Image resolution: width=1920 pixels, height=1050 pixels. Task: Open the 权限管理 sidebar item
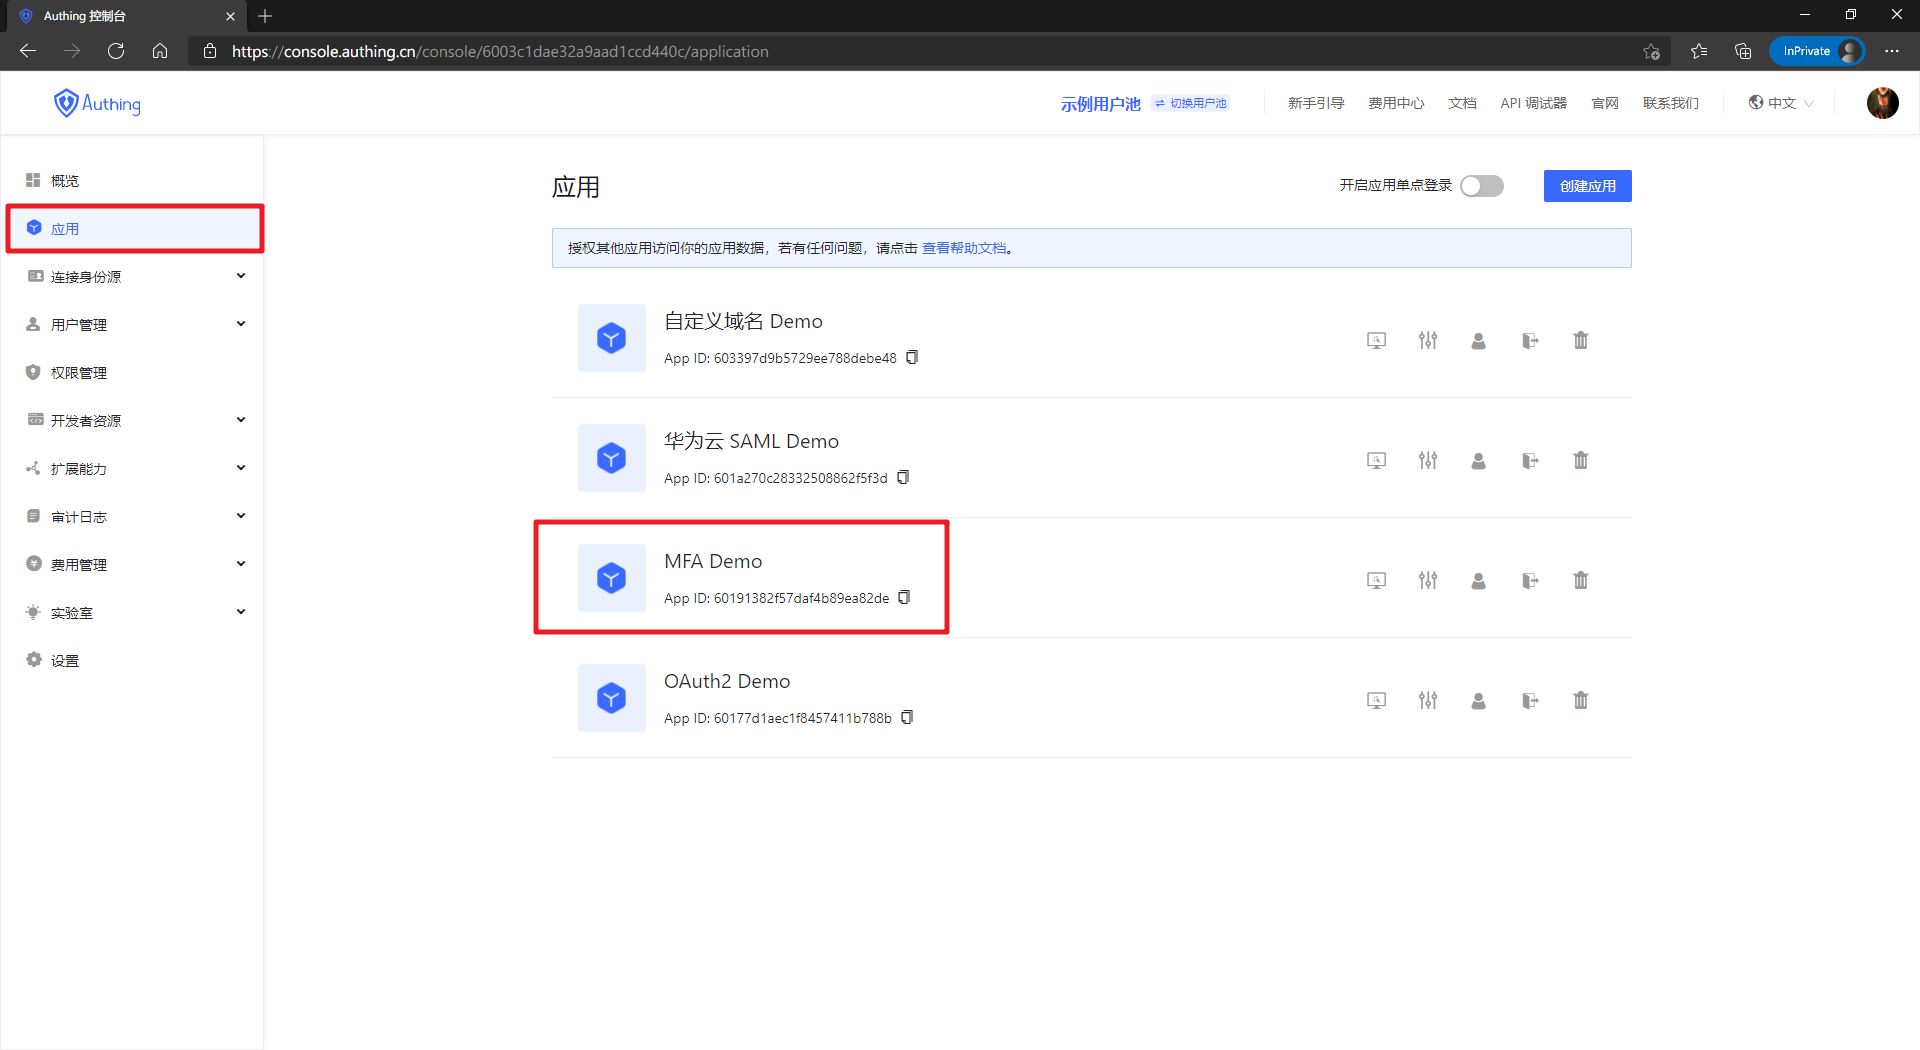pos(134,373)
